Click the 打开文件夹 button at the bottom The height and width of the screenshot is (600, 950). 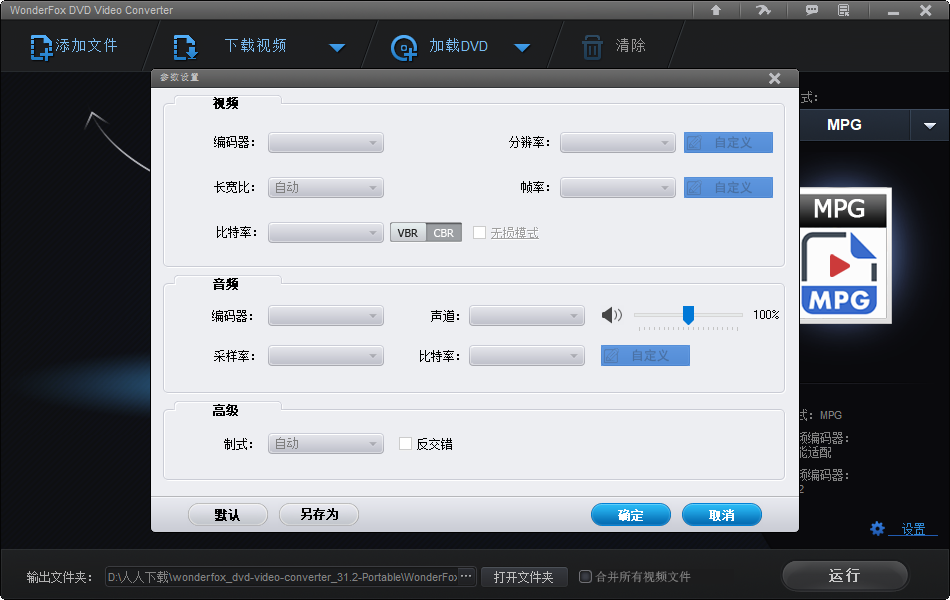(x=524, y=576)
